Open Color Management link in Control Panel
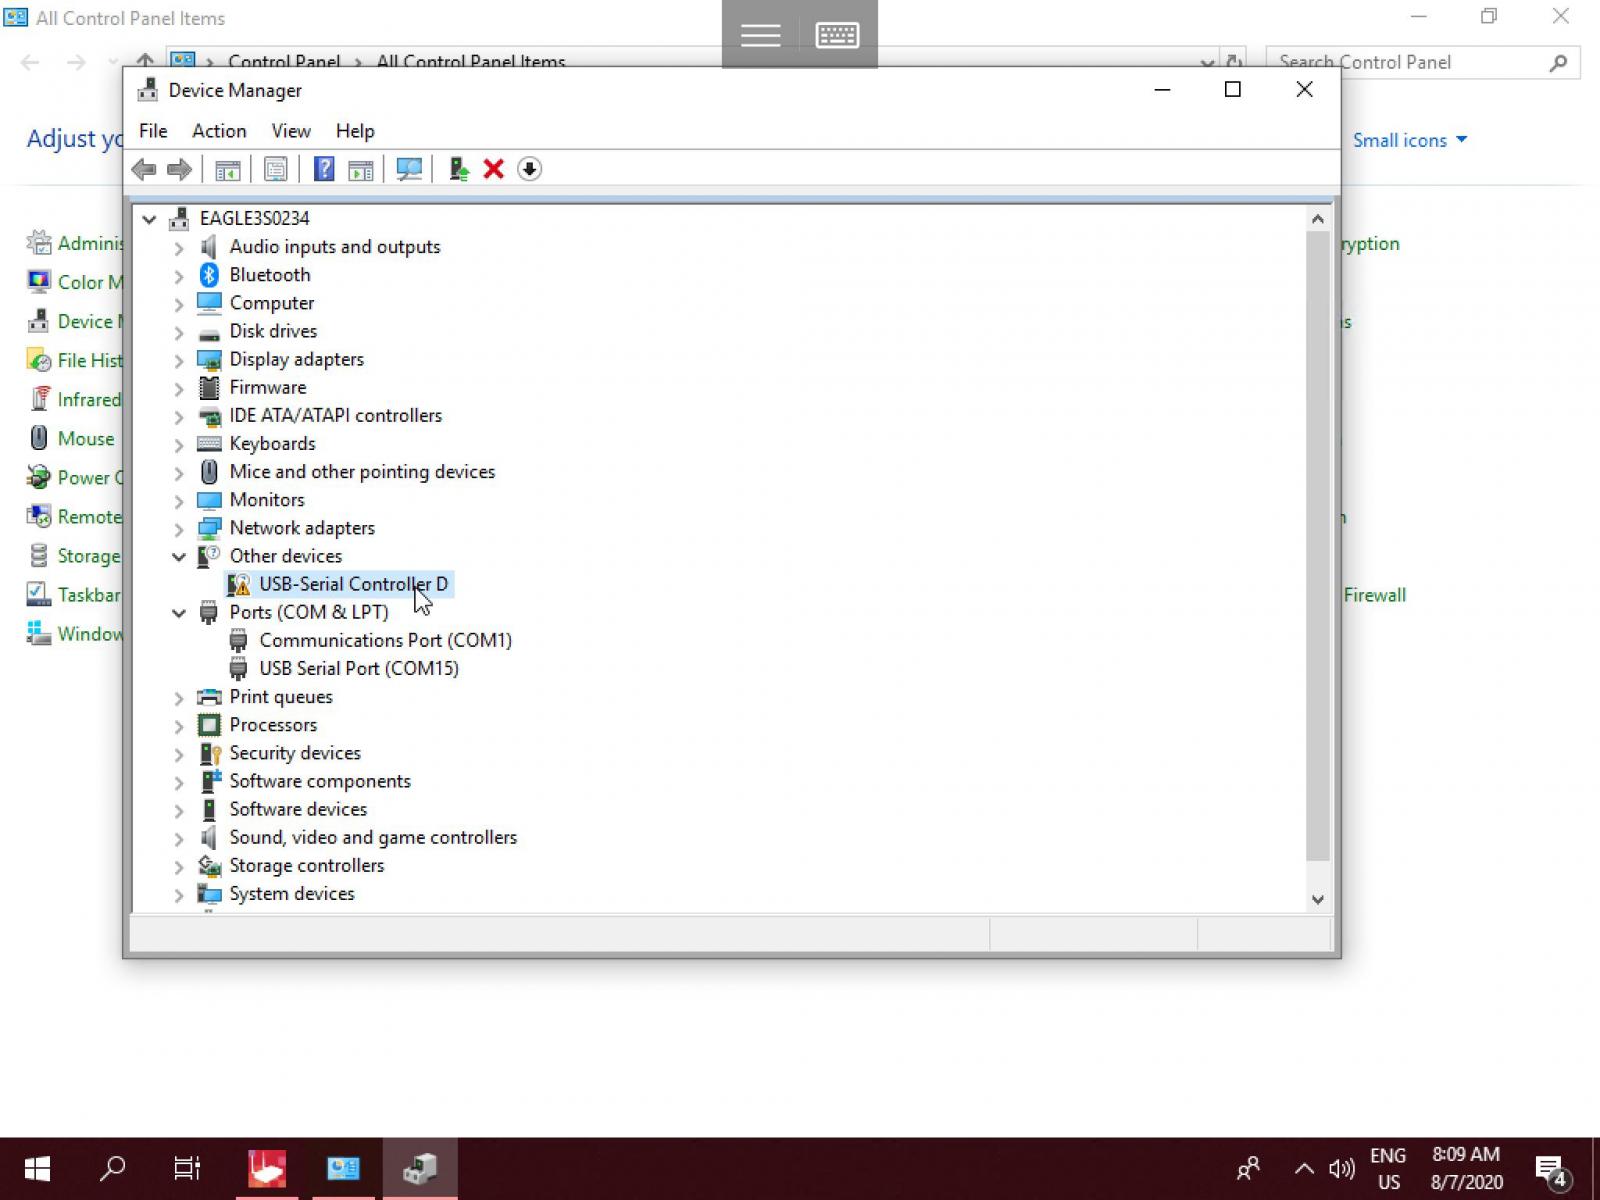1600x1200 pixels. pos(89,282)
